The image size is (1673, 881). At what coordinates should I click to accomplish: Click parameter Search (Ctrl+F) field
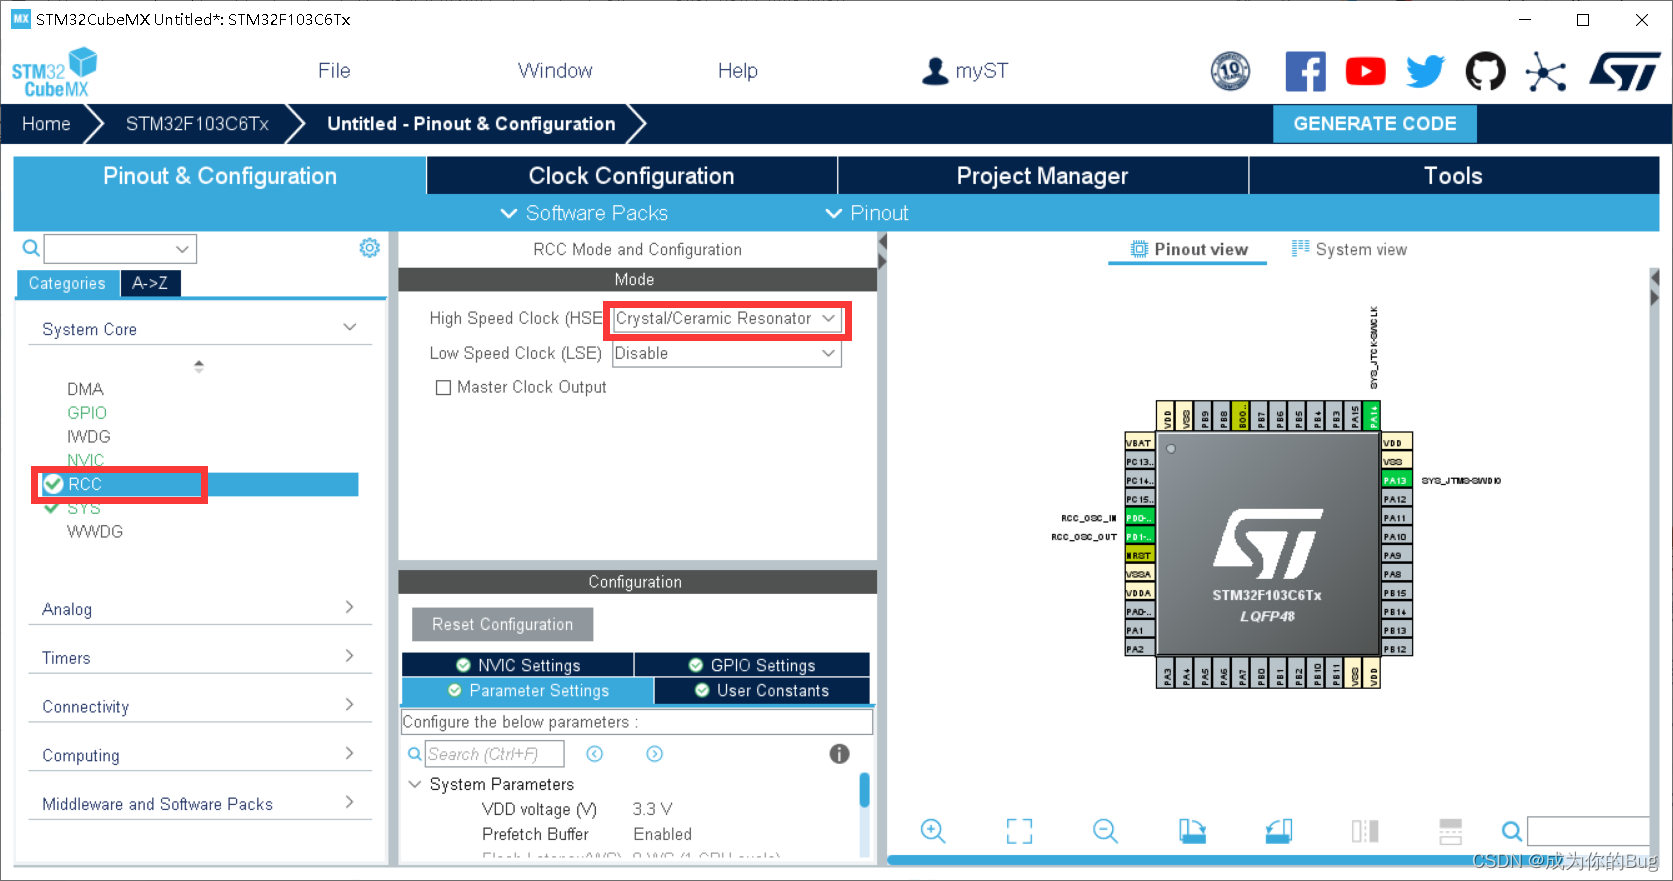coord(494,754)
